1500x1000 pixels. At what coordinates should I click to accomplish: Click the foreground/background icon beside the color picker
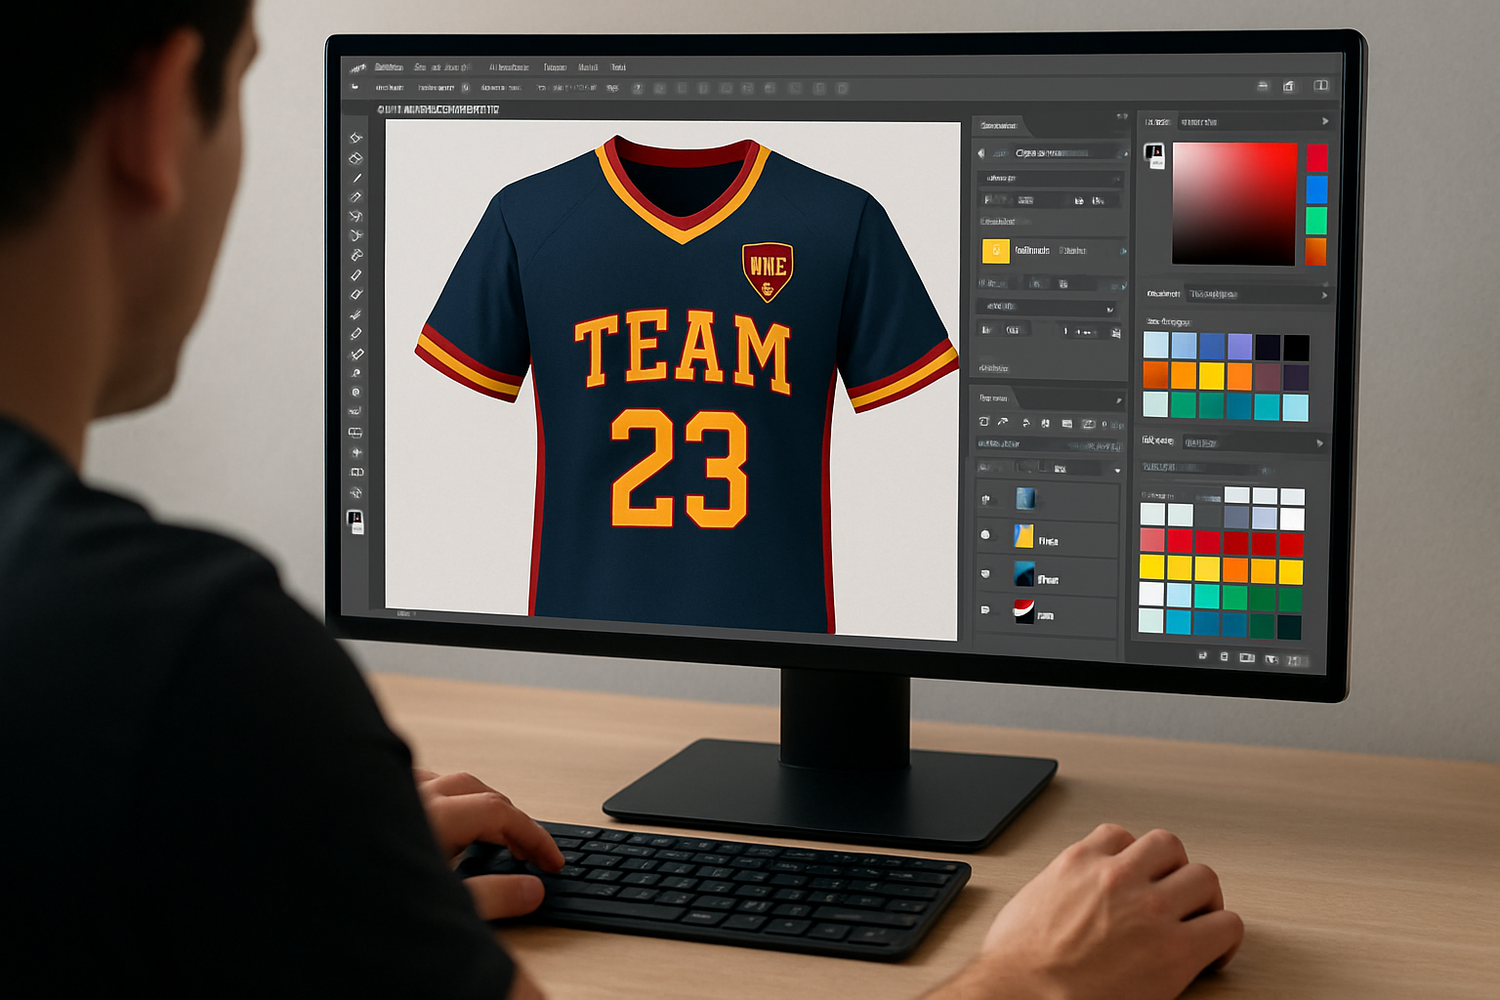[1154, 156]
